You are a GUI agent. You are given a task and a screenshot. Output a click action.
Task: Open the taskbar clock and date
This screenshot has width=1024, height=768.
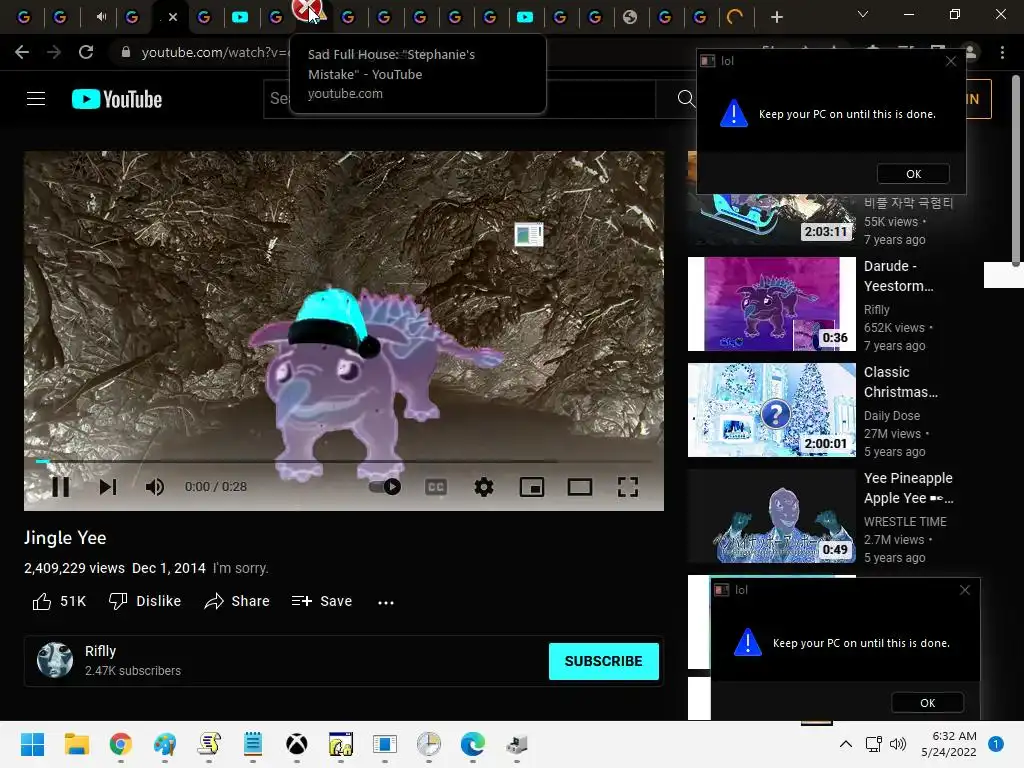pos(949,744)
